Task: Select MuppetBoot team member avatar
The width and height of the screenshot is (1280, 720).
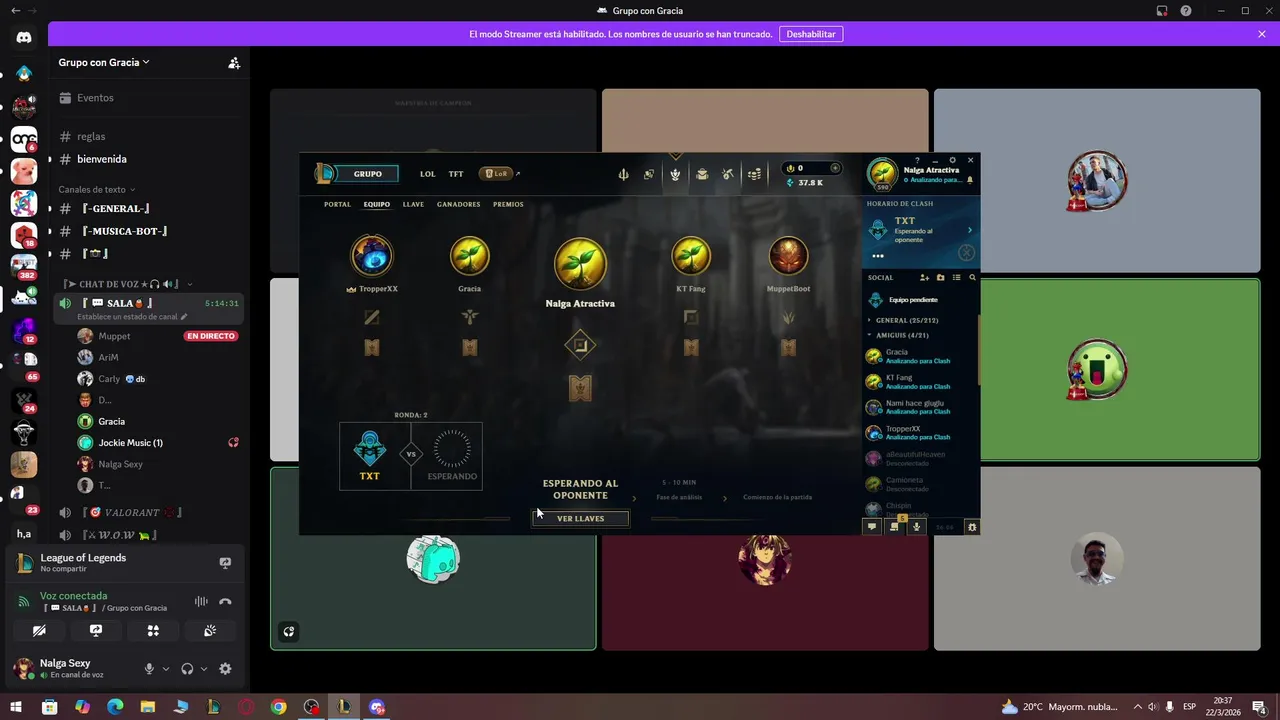Action: tap(788, 256)
